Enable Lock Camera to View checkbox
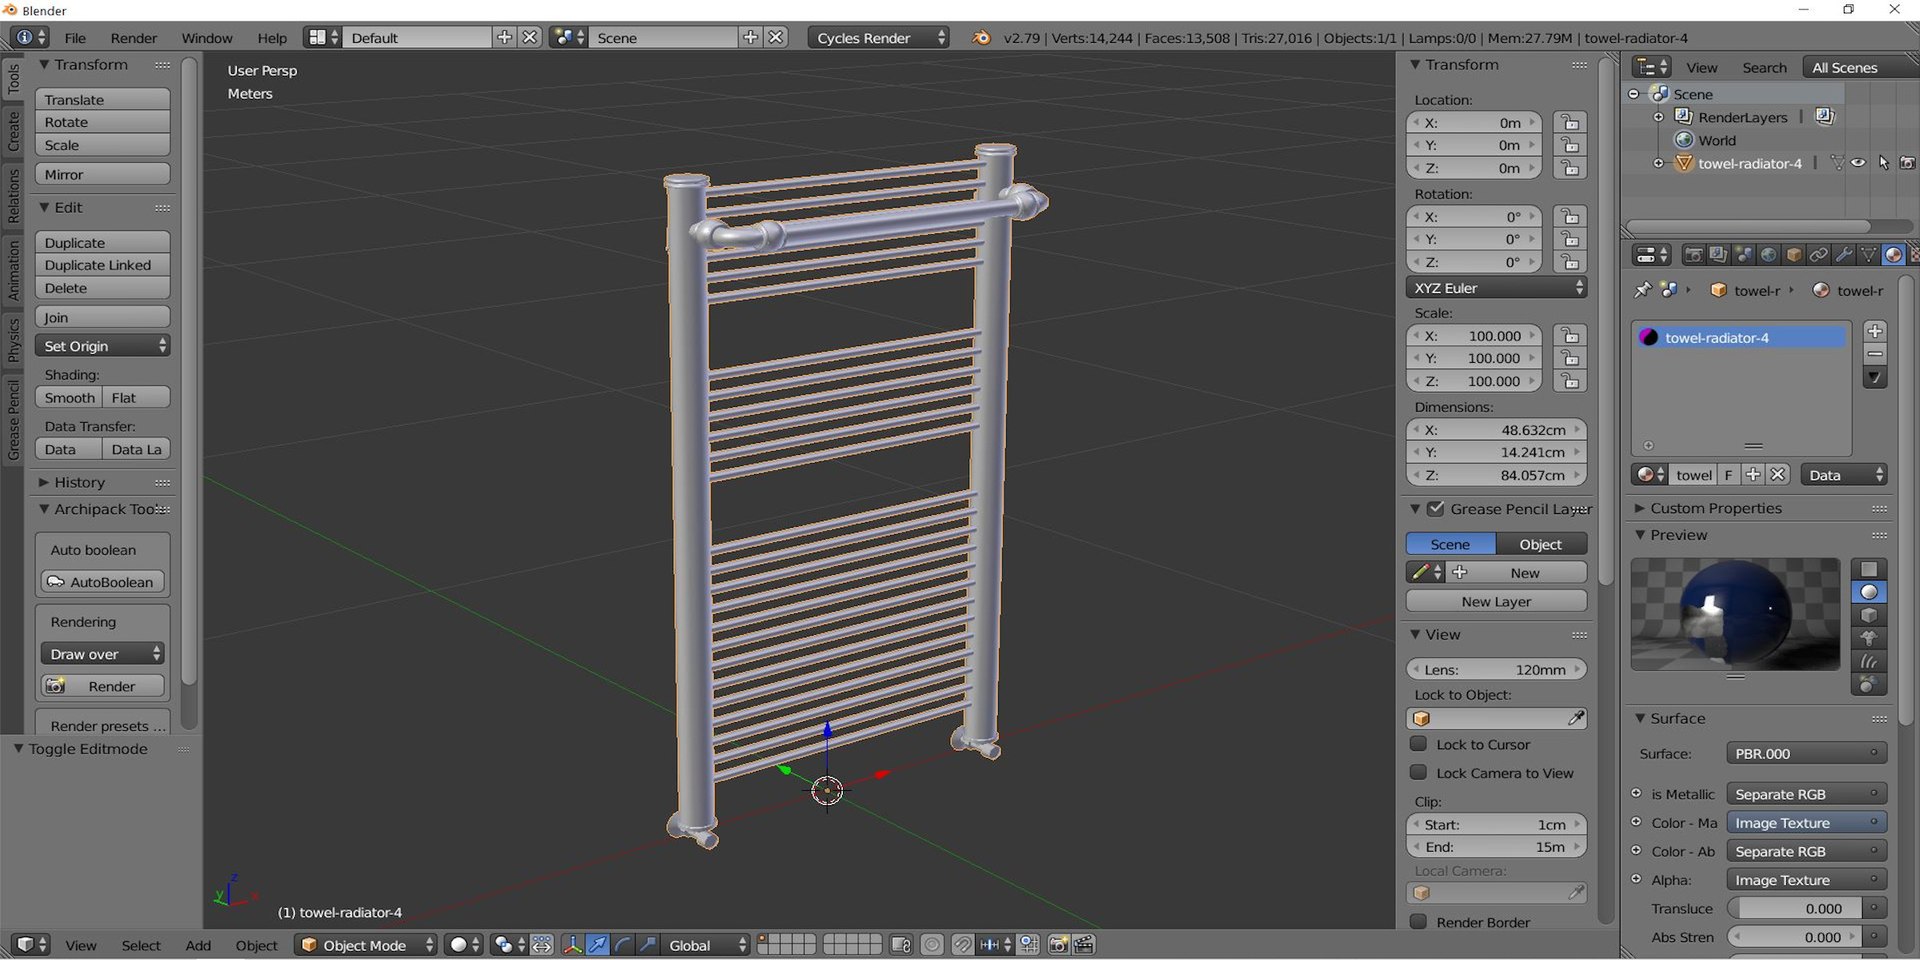Screen dimensions: 1920x960 click(1418, 772)
